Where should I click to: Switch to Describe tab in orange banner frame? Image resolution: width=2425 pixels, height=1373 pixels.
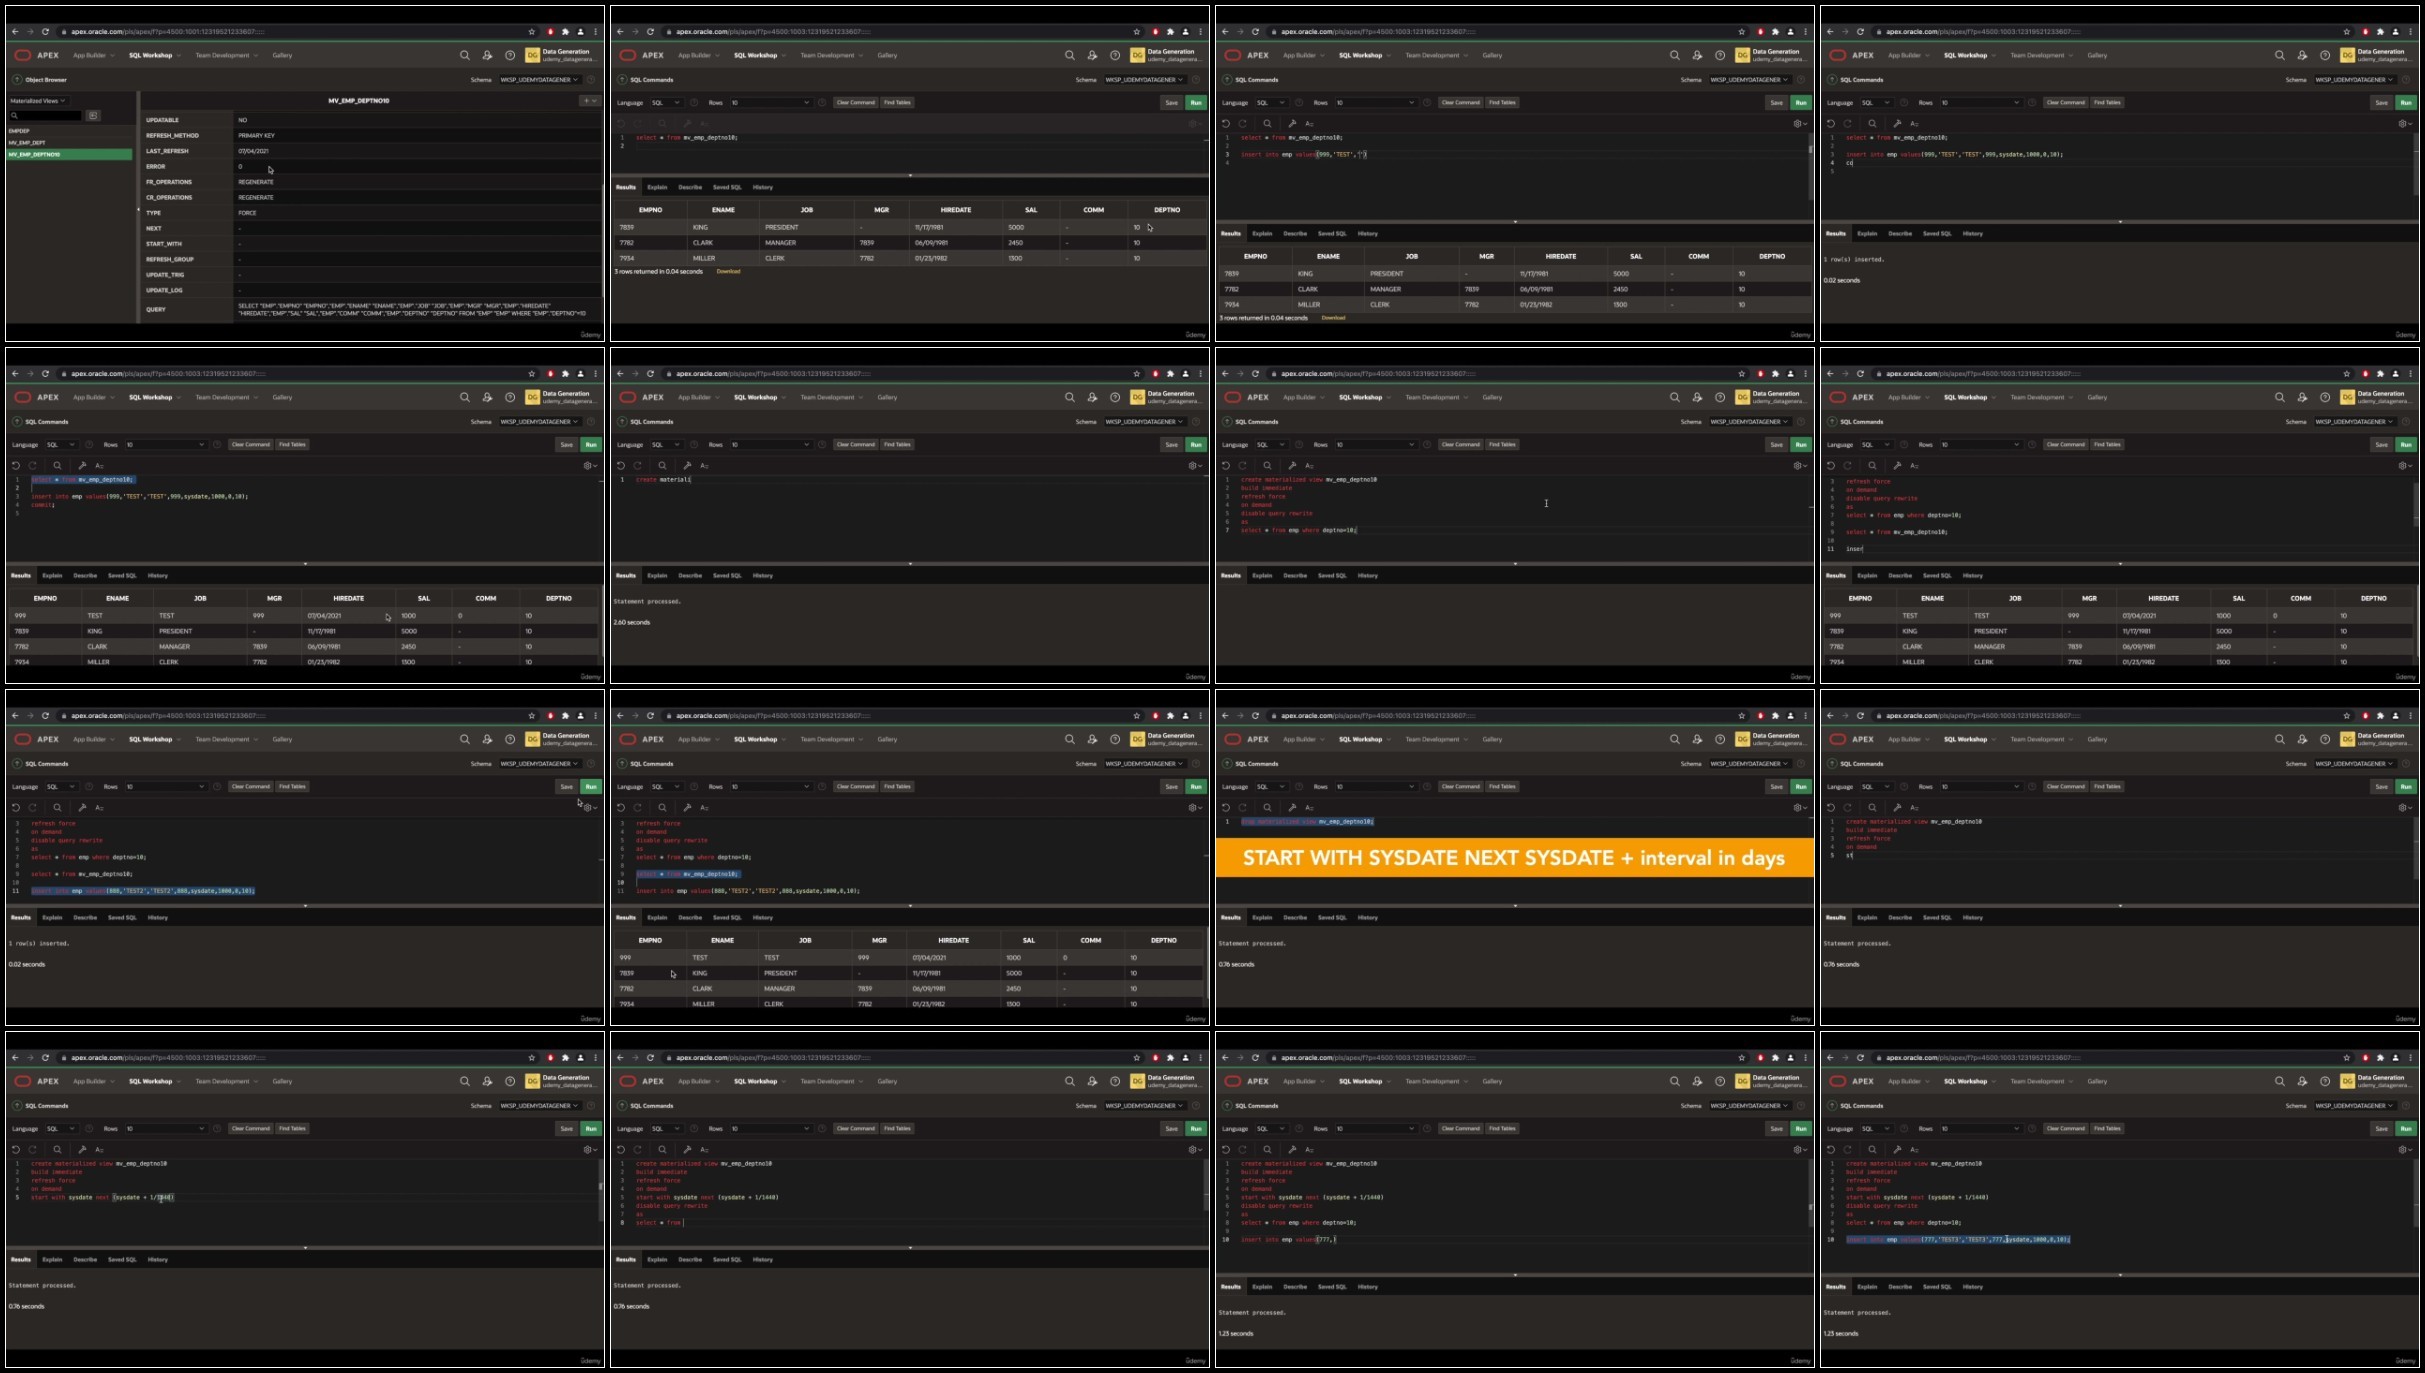pyautogui.click(x=1295, y=917)
